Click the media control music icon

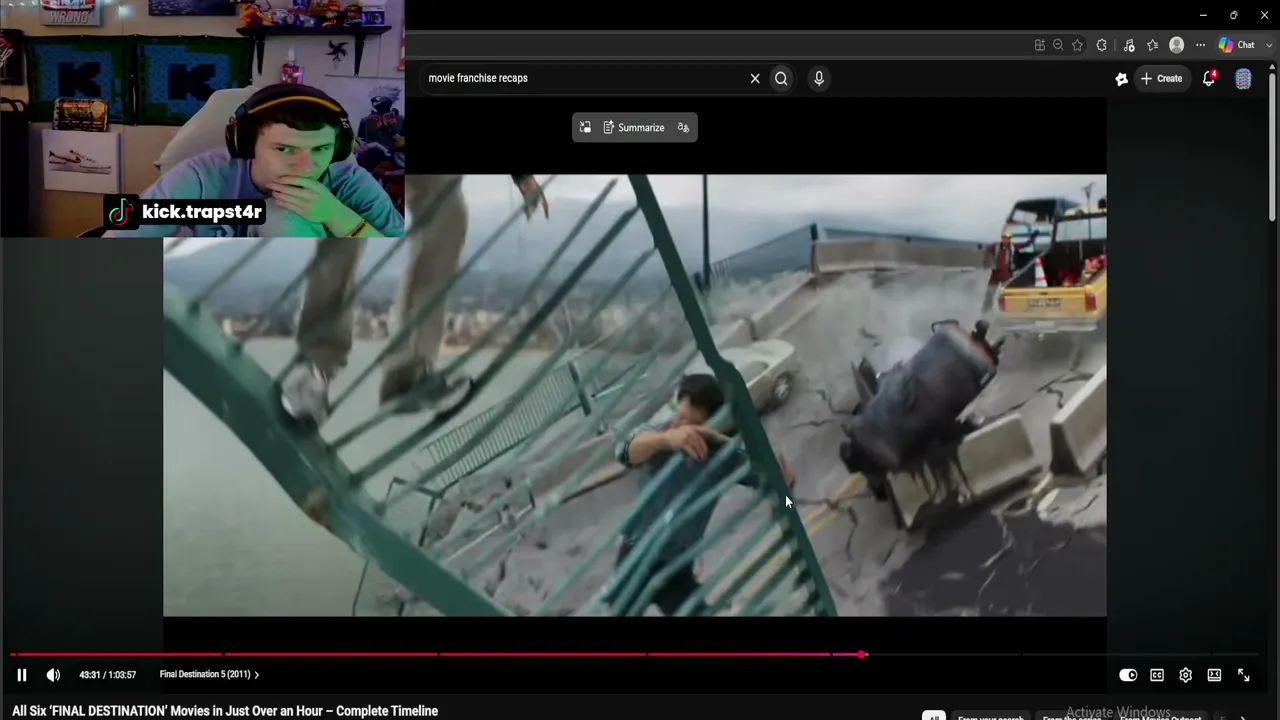1129,45
